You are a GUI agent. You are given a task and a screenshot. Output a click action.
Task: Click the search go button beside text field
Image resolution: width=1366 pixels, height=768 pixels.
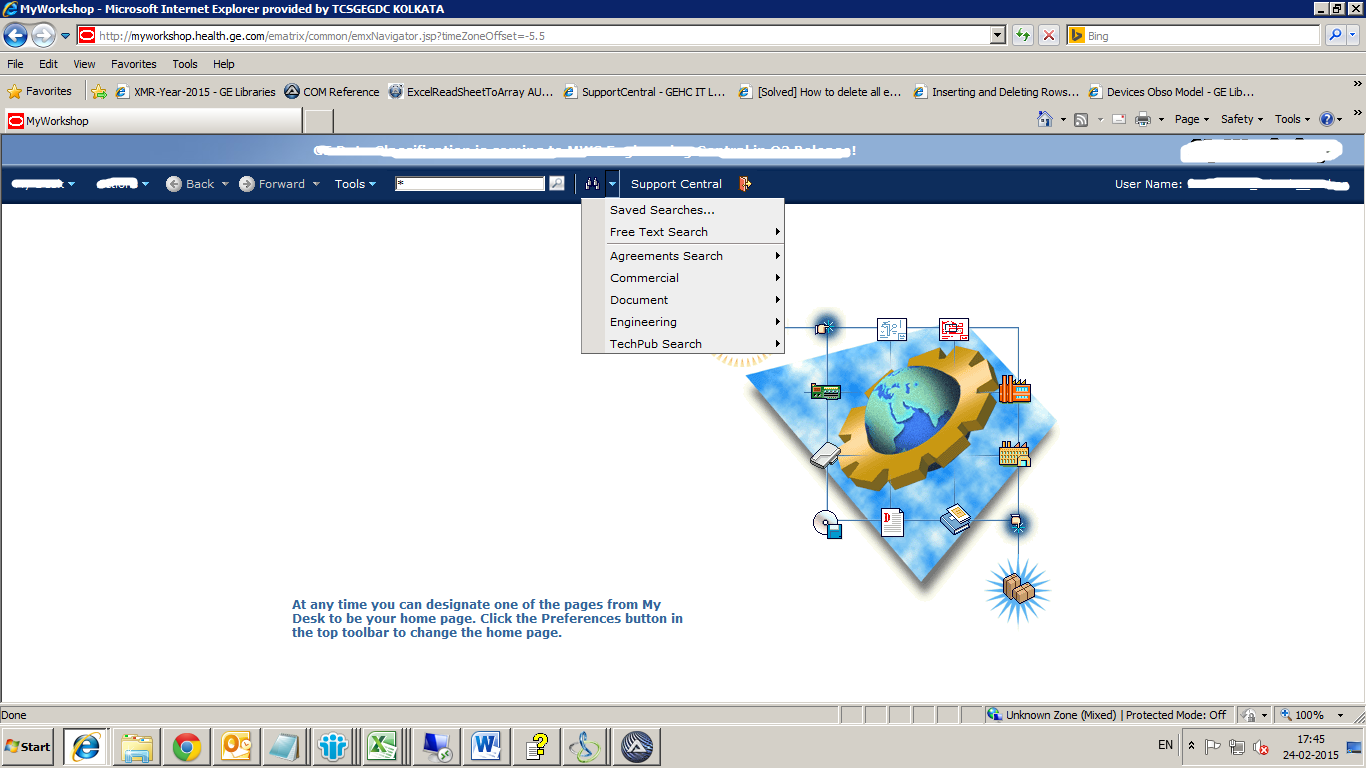tap(557, 184)
